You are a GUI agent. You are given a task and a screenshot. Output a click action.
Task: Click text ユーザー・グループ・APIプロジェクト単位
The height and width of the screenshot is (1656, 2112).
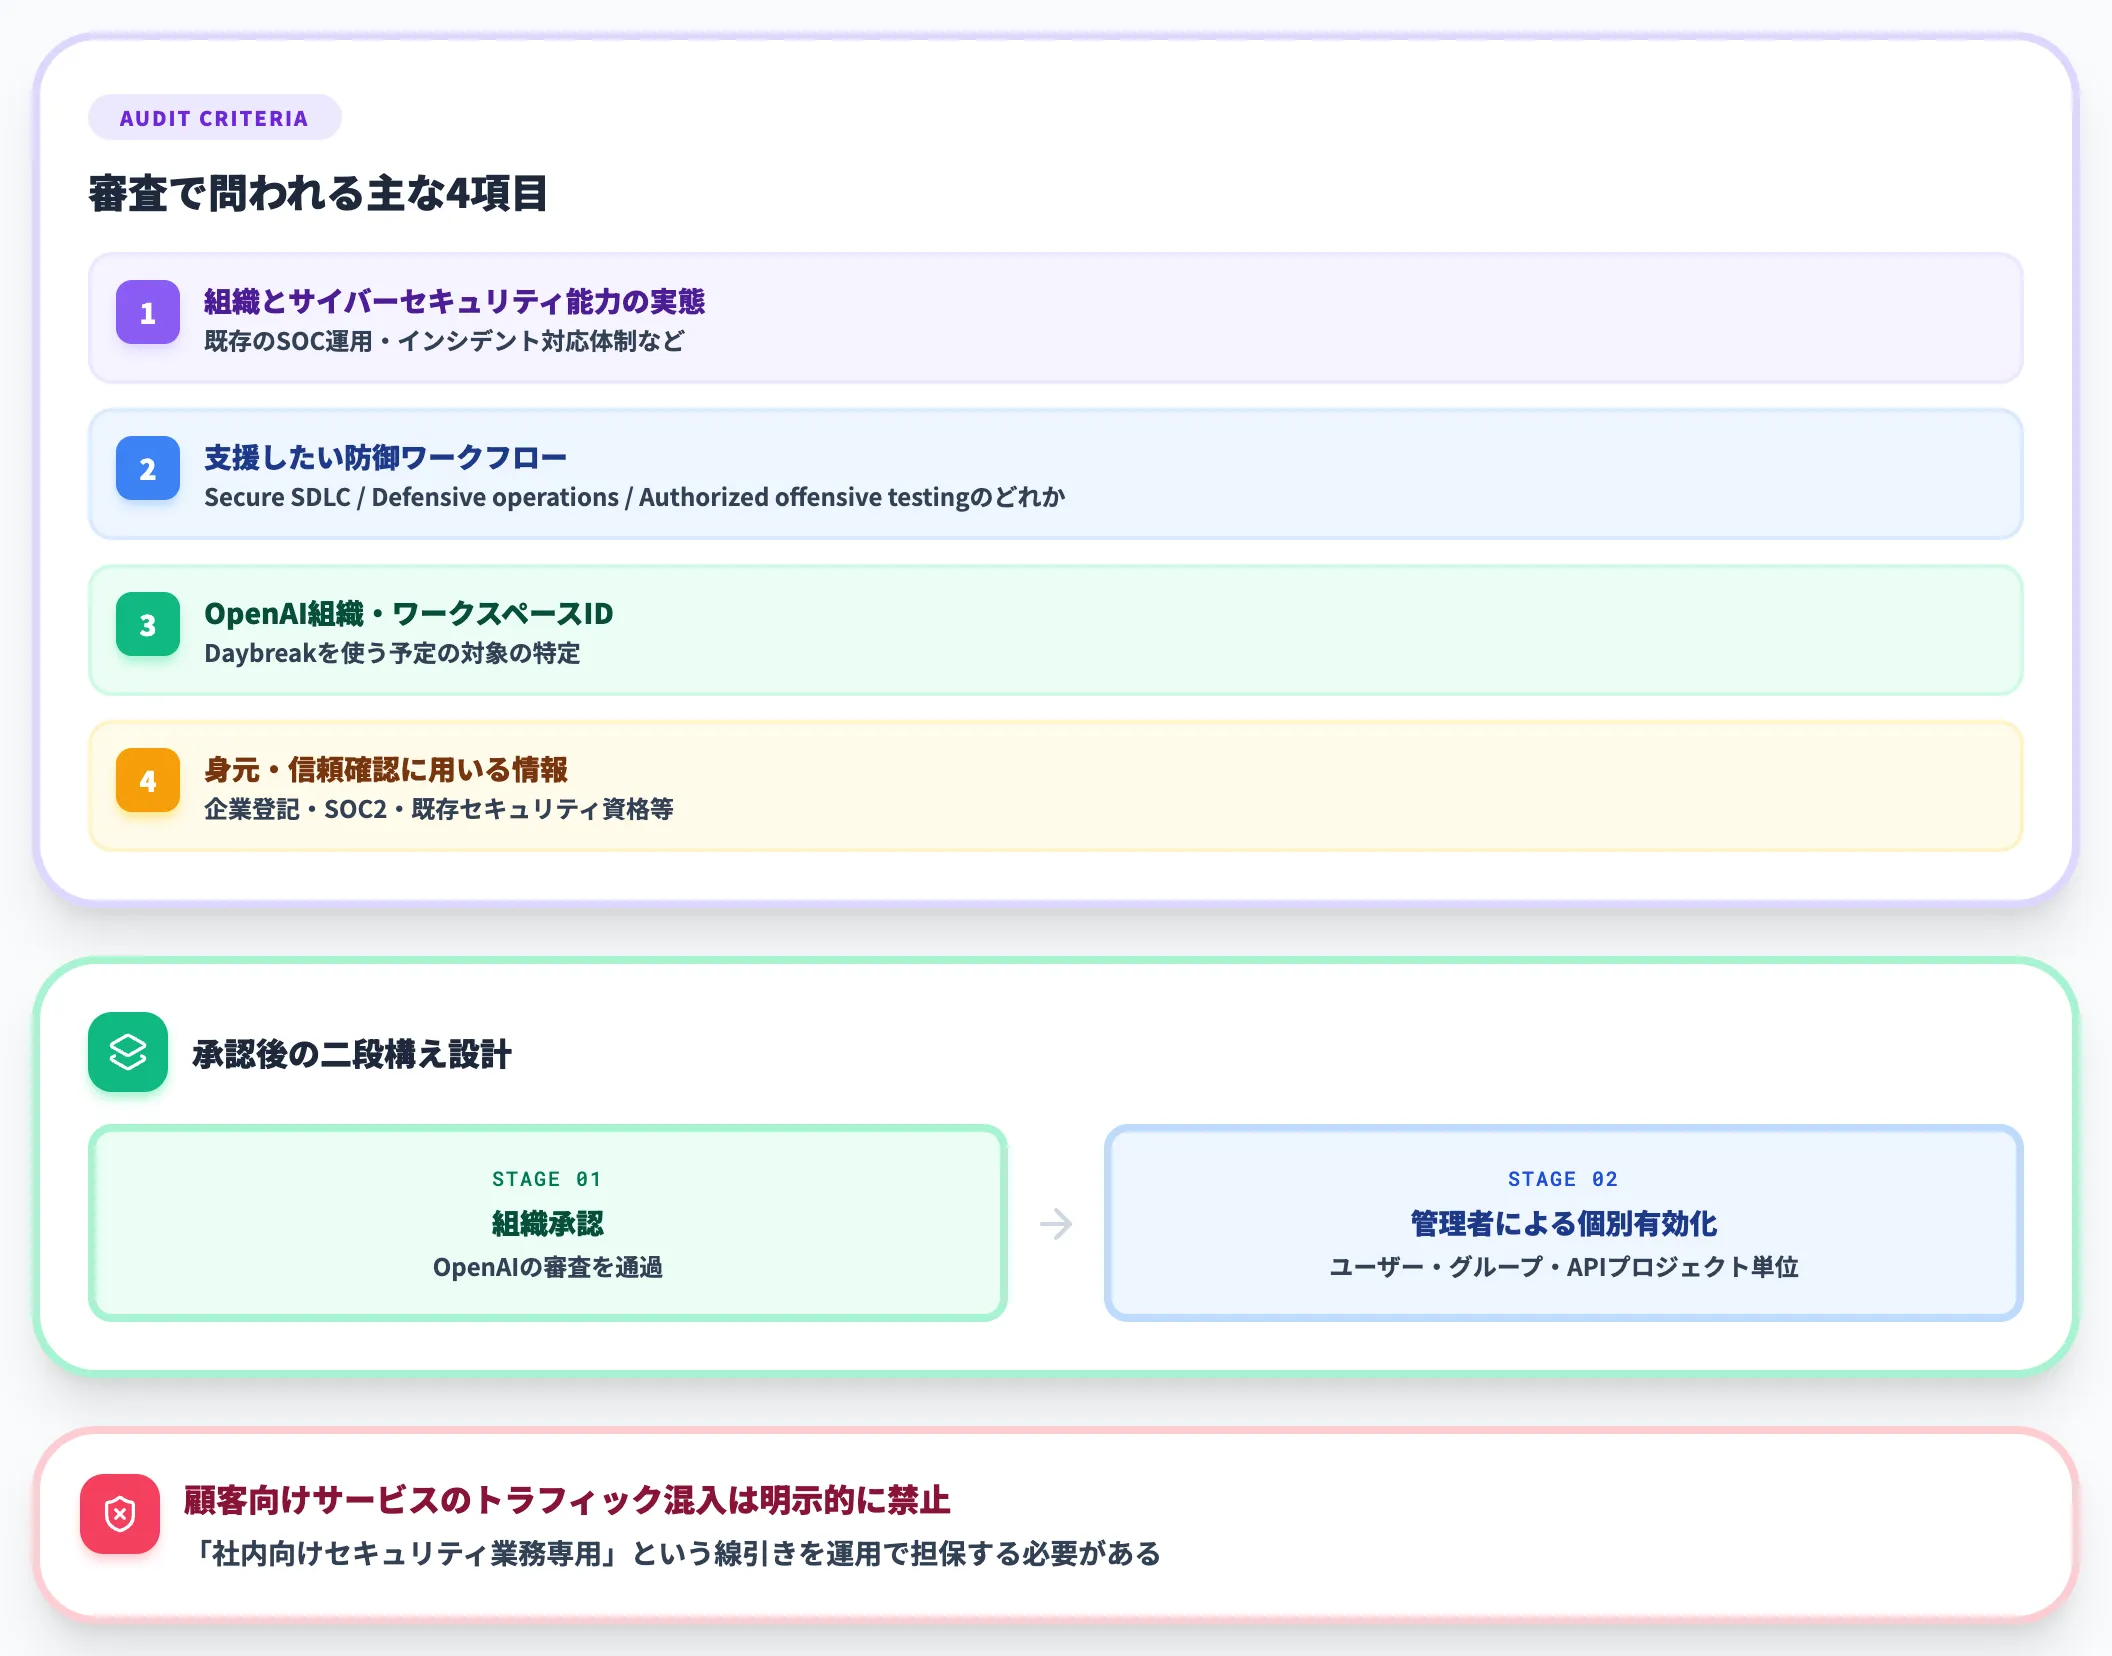click(1564, 1267)
